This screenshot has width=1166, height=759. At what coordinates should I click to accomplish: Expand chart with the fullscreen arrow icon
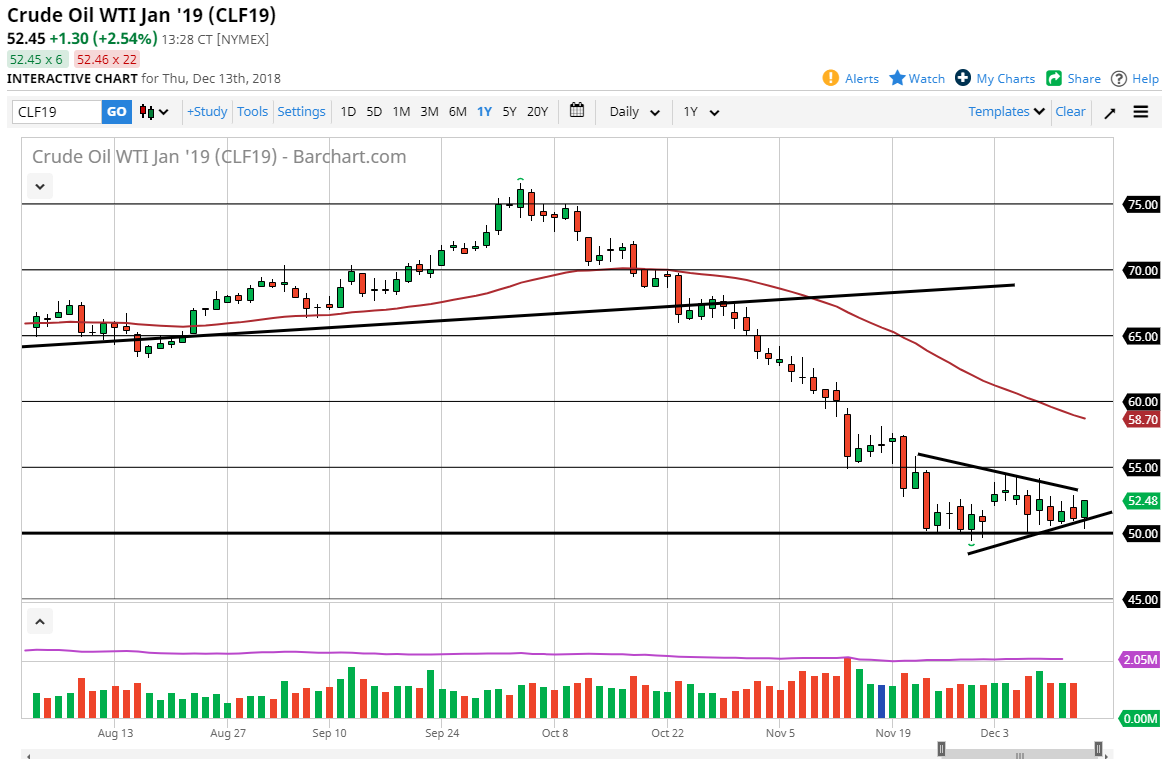pyautogui.click(x=1109, y=112)
